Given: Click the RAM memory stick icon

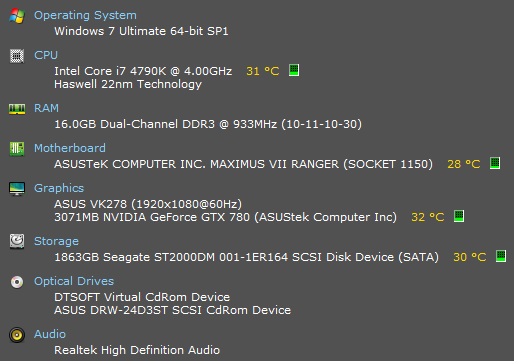Looking at the screenshot, I should 17,109.
